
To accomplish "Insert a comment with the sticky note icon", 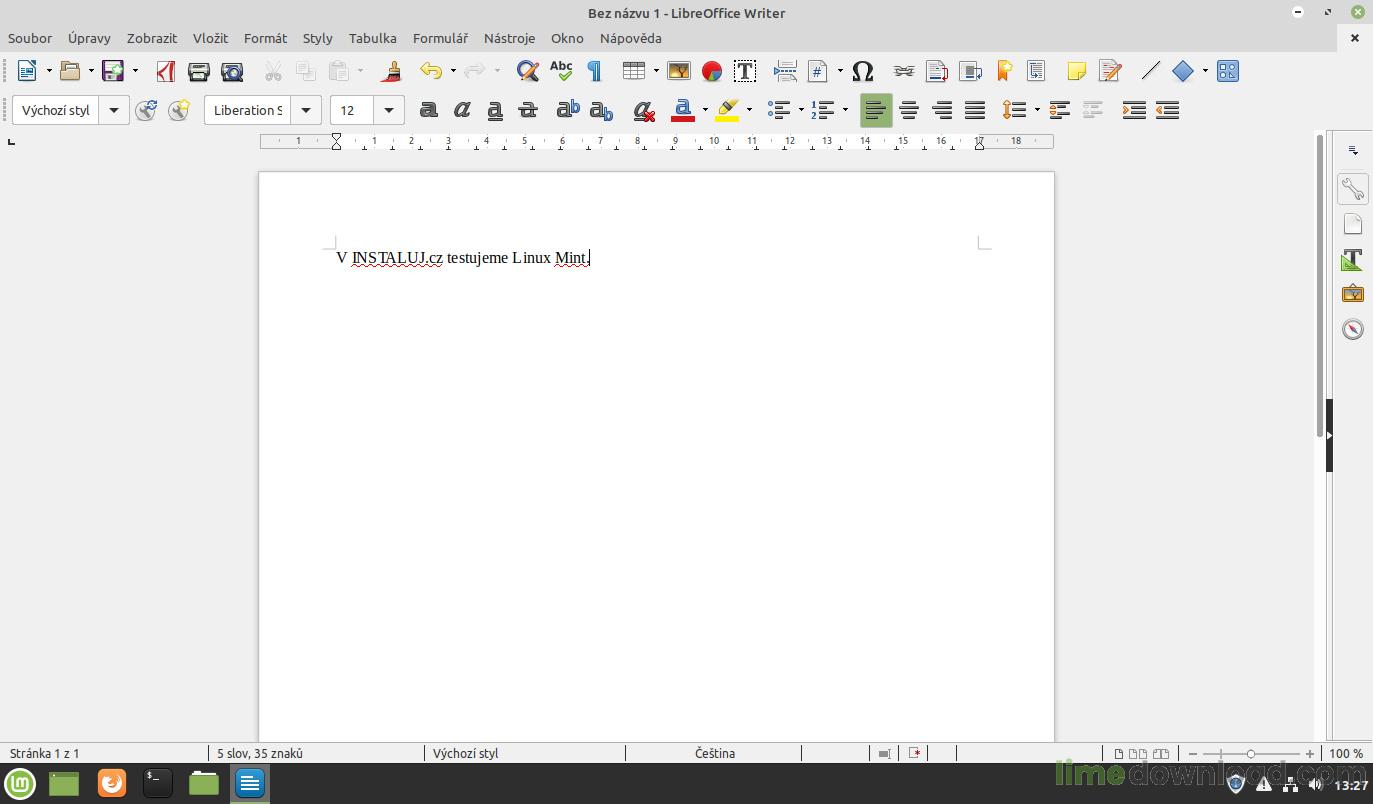I will tap(1076, 71).
